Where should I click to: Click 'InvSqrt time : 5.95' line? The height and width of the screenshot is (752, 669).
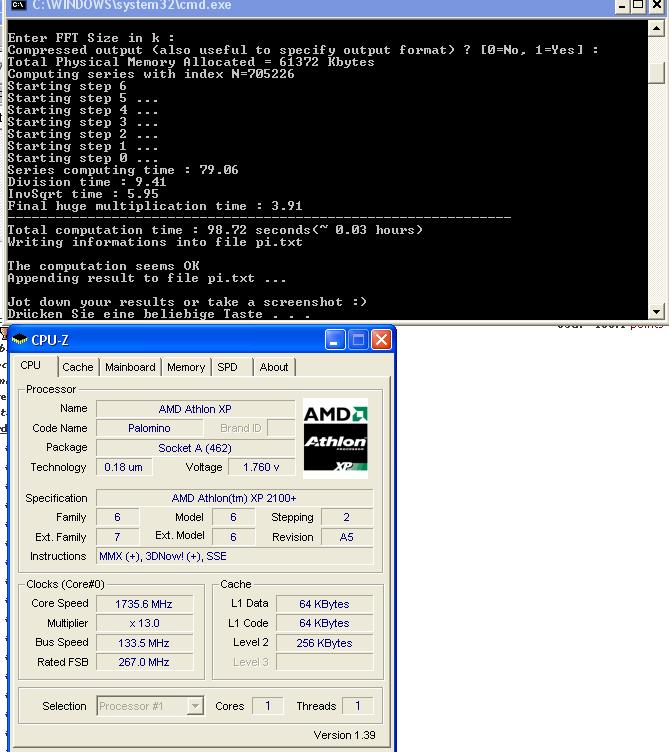click(x=83, y=194)
